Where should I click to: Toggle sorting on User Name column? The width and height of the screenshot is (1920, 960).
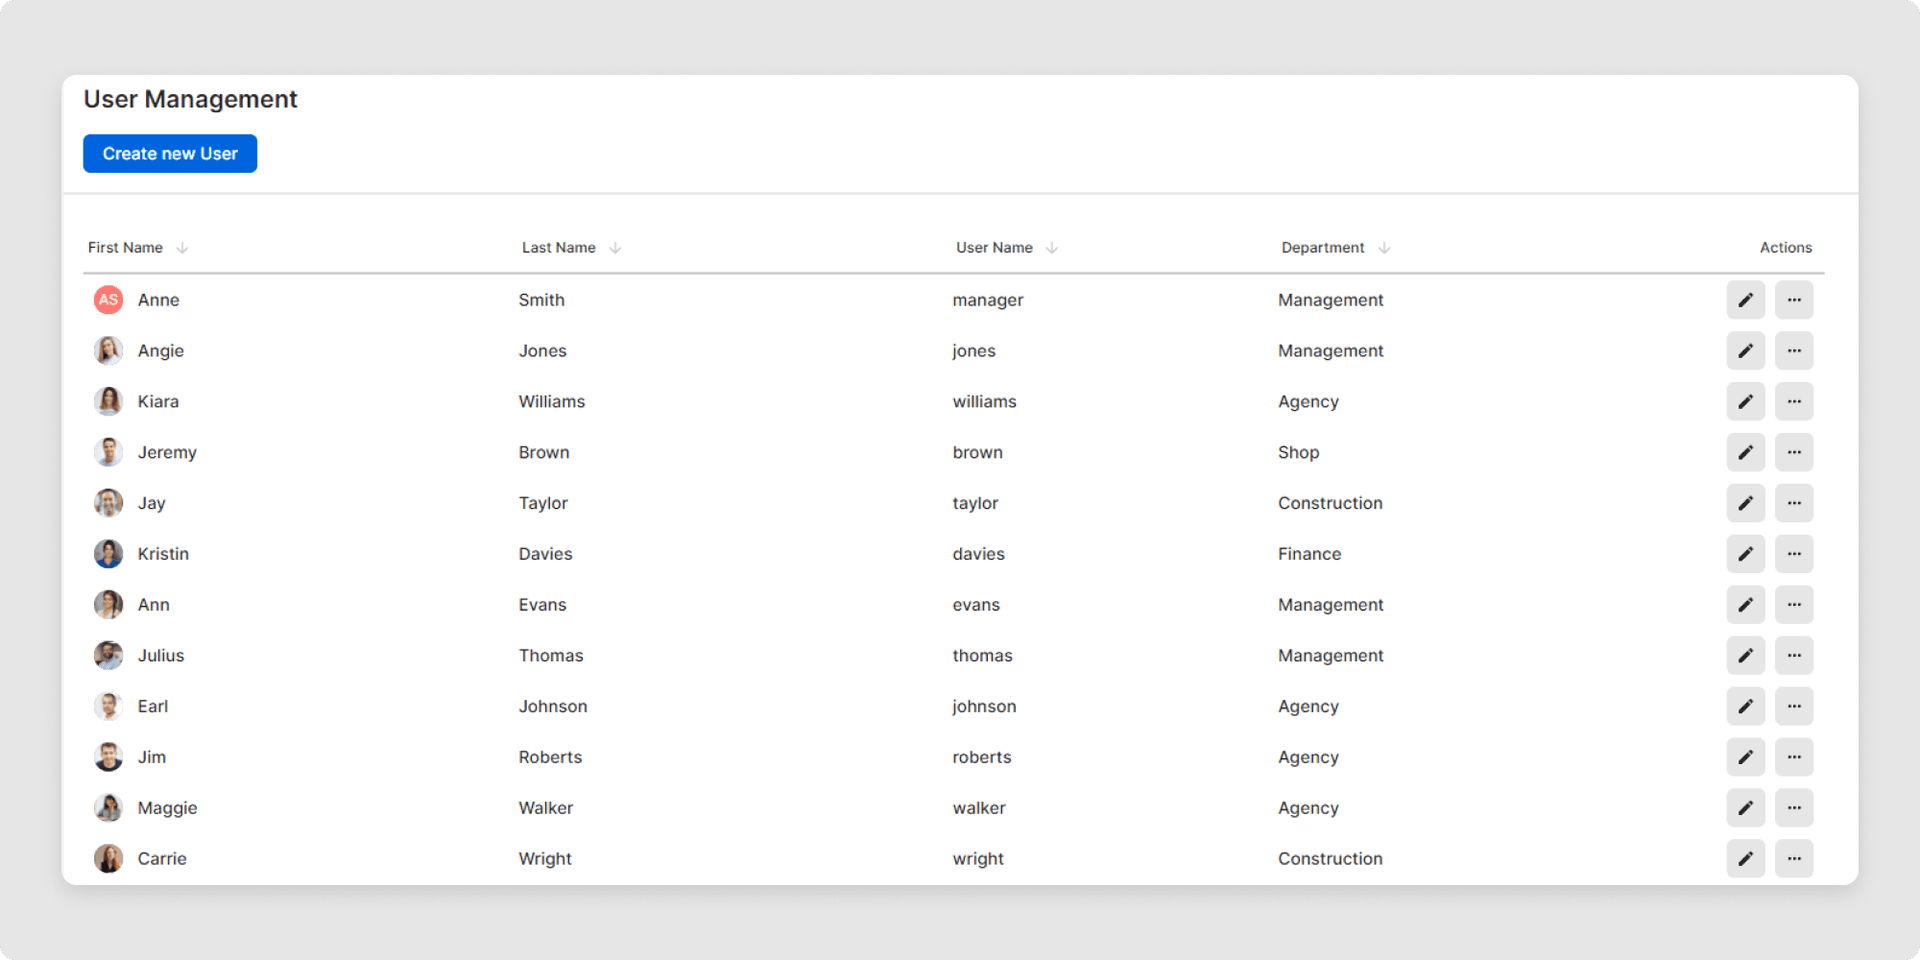click(1052, 248)
